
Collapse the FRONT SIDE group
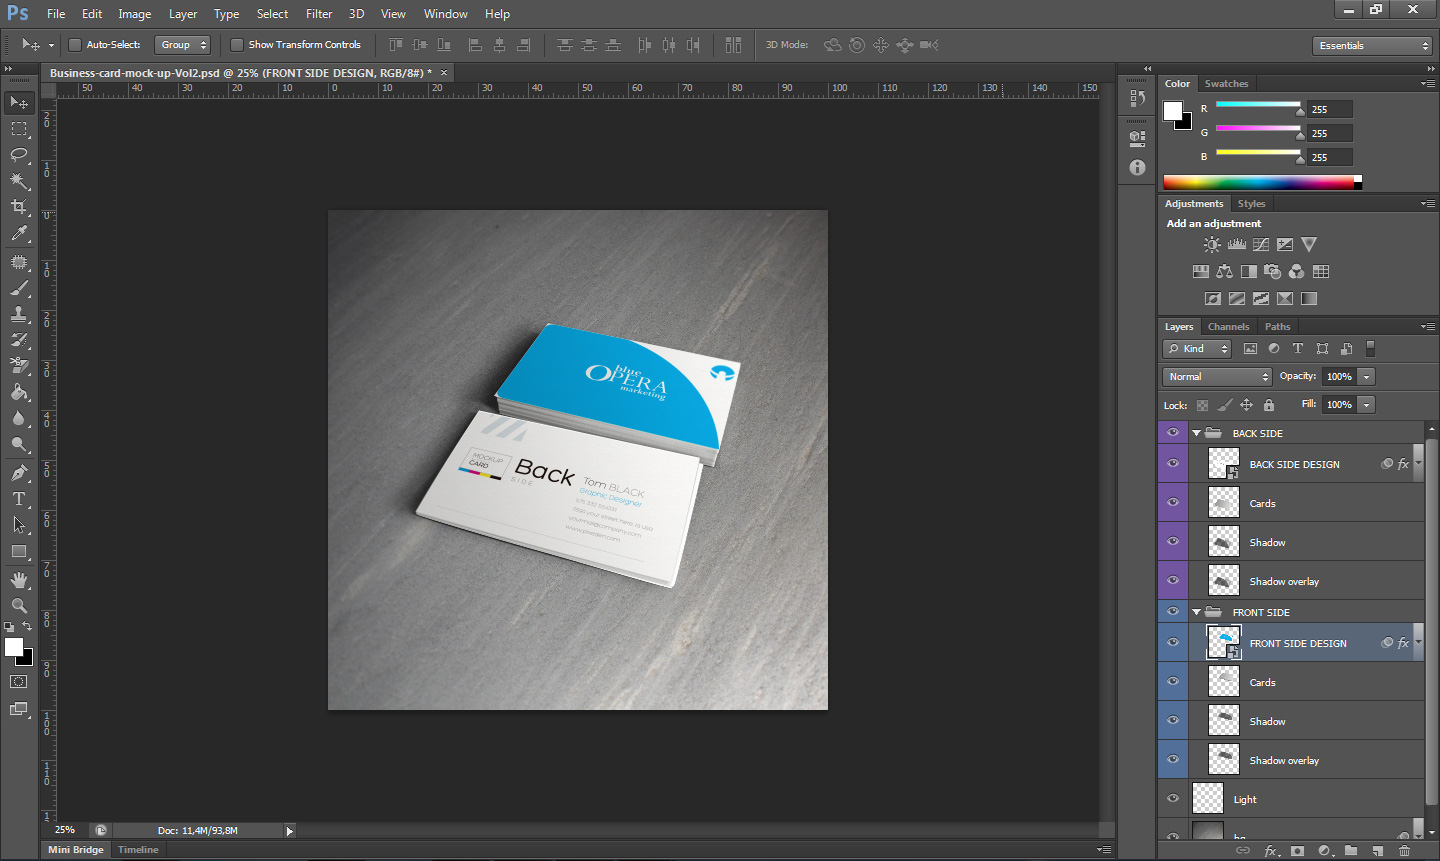click(x=1196, y=612)
